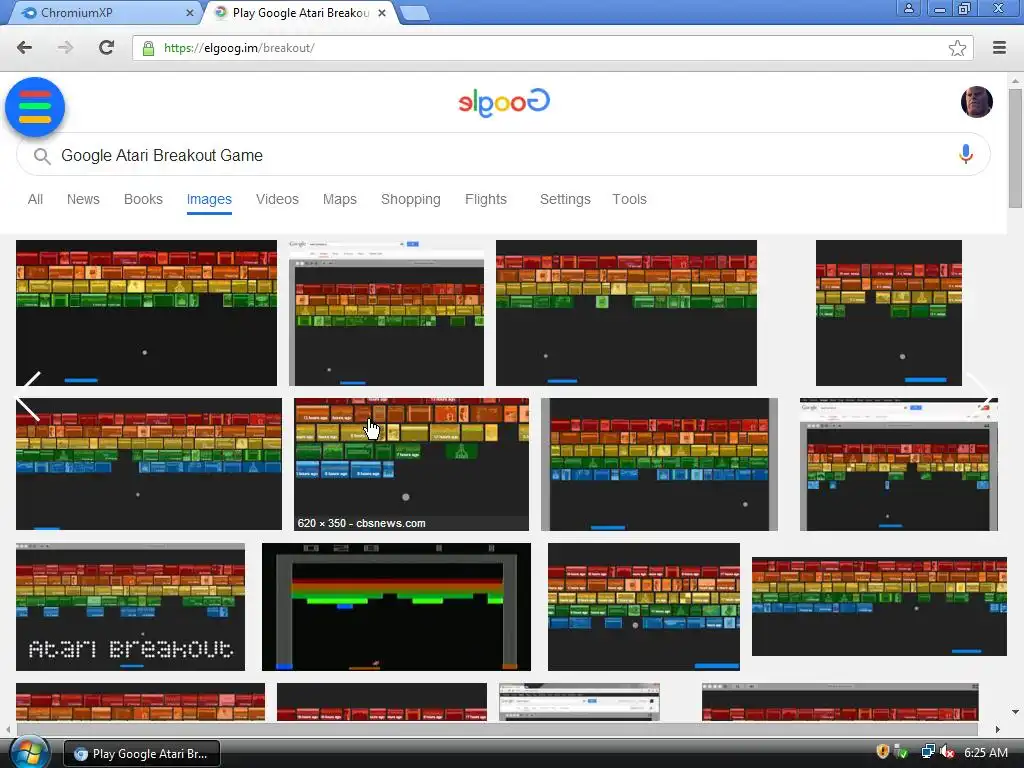Open the Books tab

point(143,199)
